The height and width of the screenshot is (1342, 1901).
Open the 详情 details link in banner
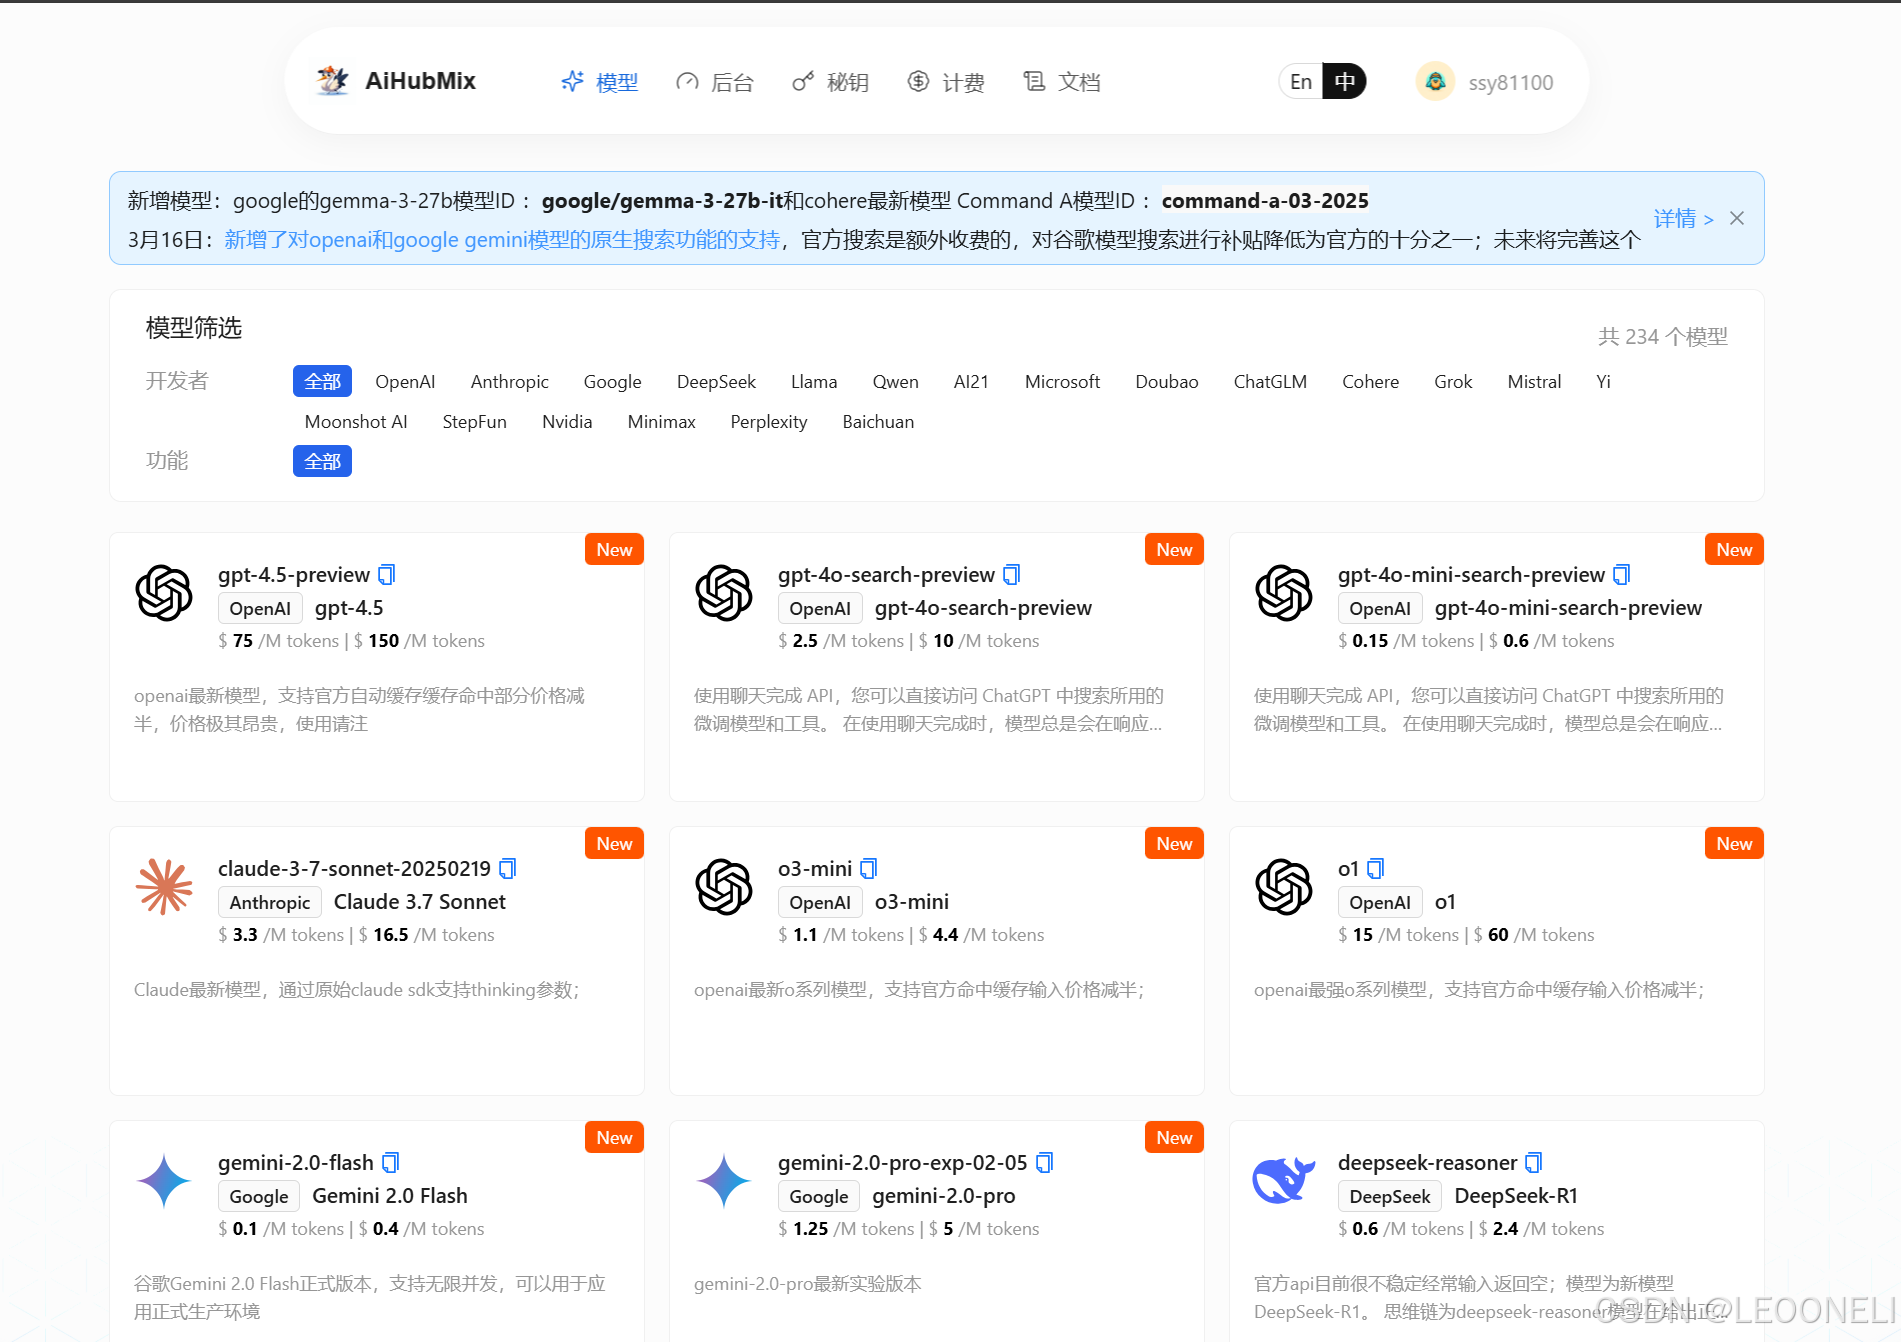1683,218
